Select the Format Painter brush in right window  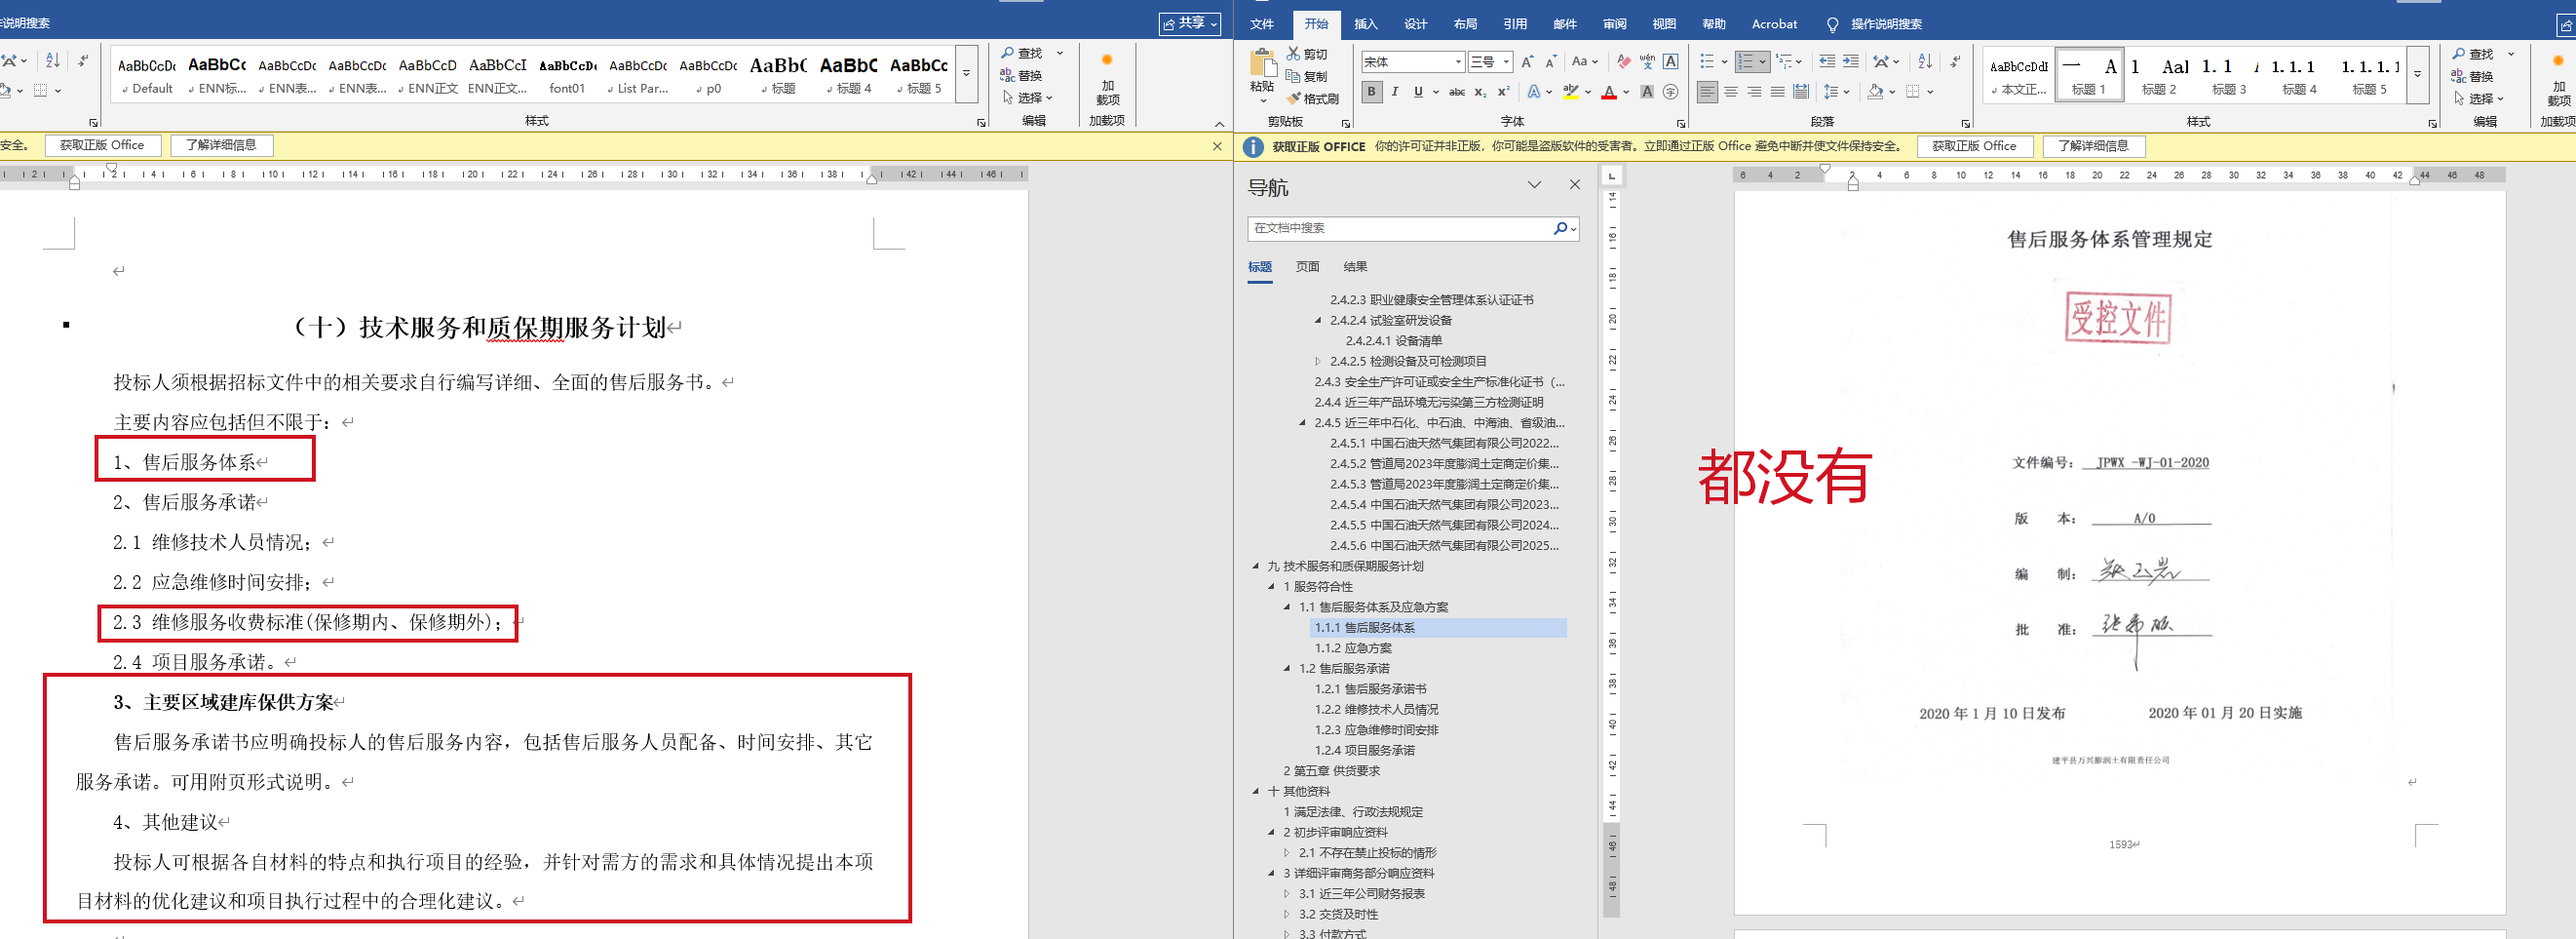pyautogui.click(x=1313, y=98)
